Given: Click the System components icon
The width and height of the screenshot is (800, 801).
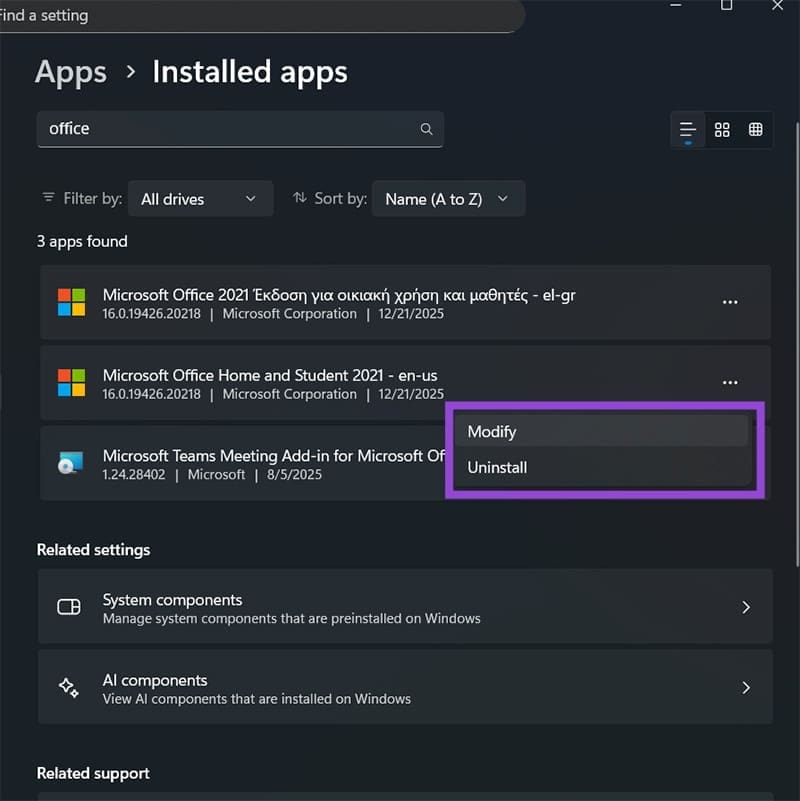Looking at the screenshot, I should click(68, 607).
